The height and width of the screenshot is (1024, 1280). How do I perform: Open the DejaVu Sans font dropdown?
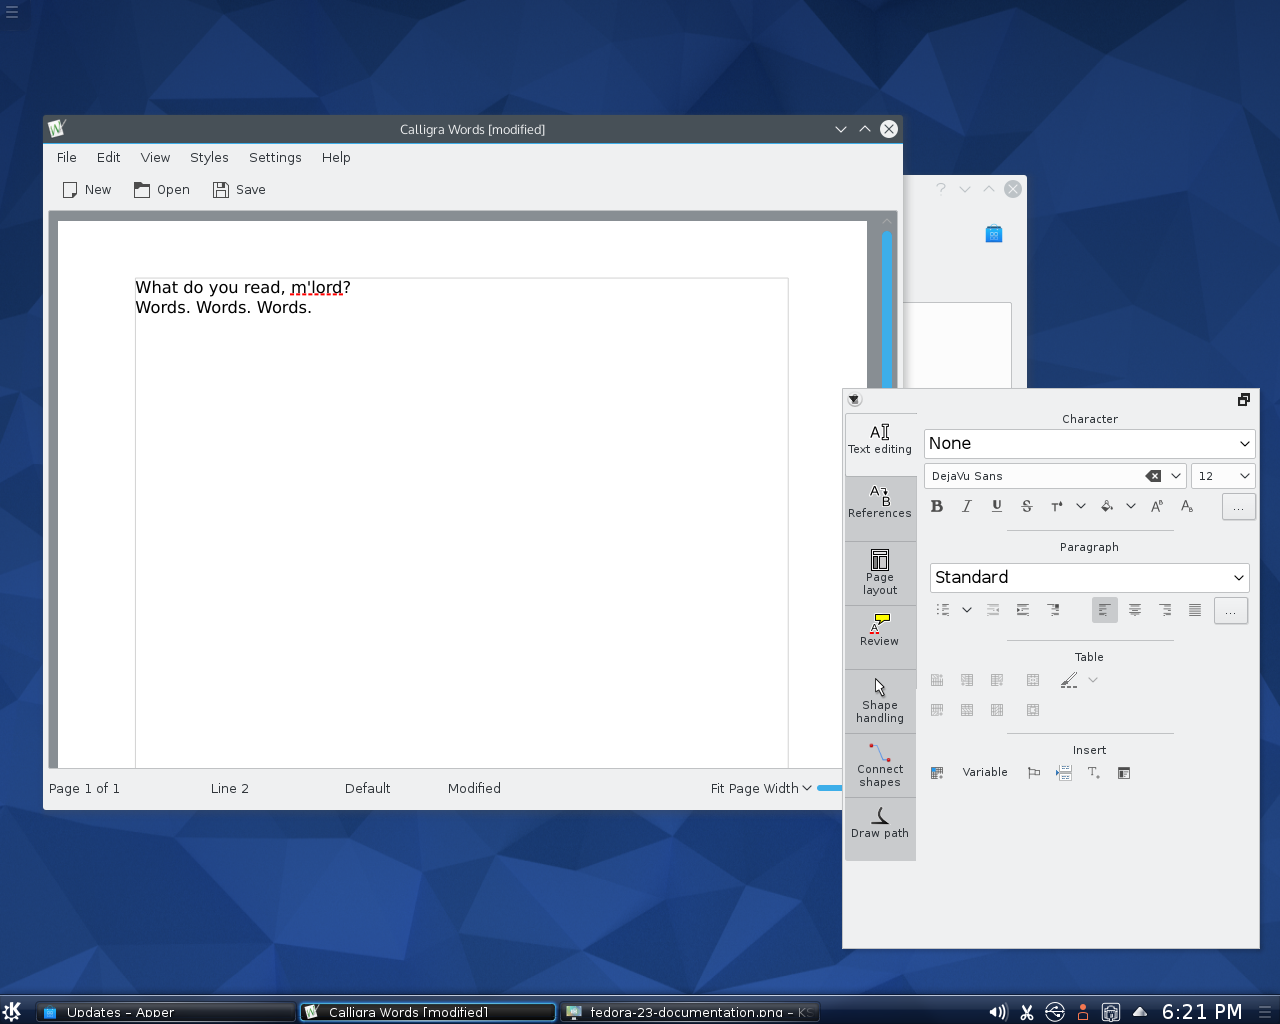pos(1176,476)
